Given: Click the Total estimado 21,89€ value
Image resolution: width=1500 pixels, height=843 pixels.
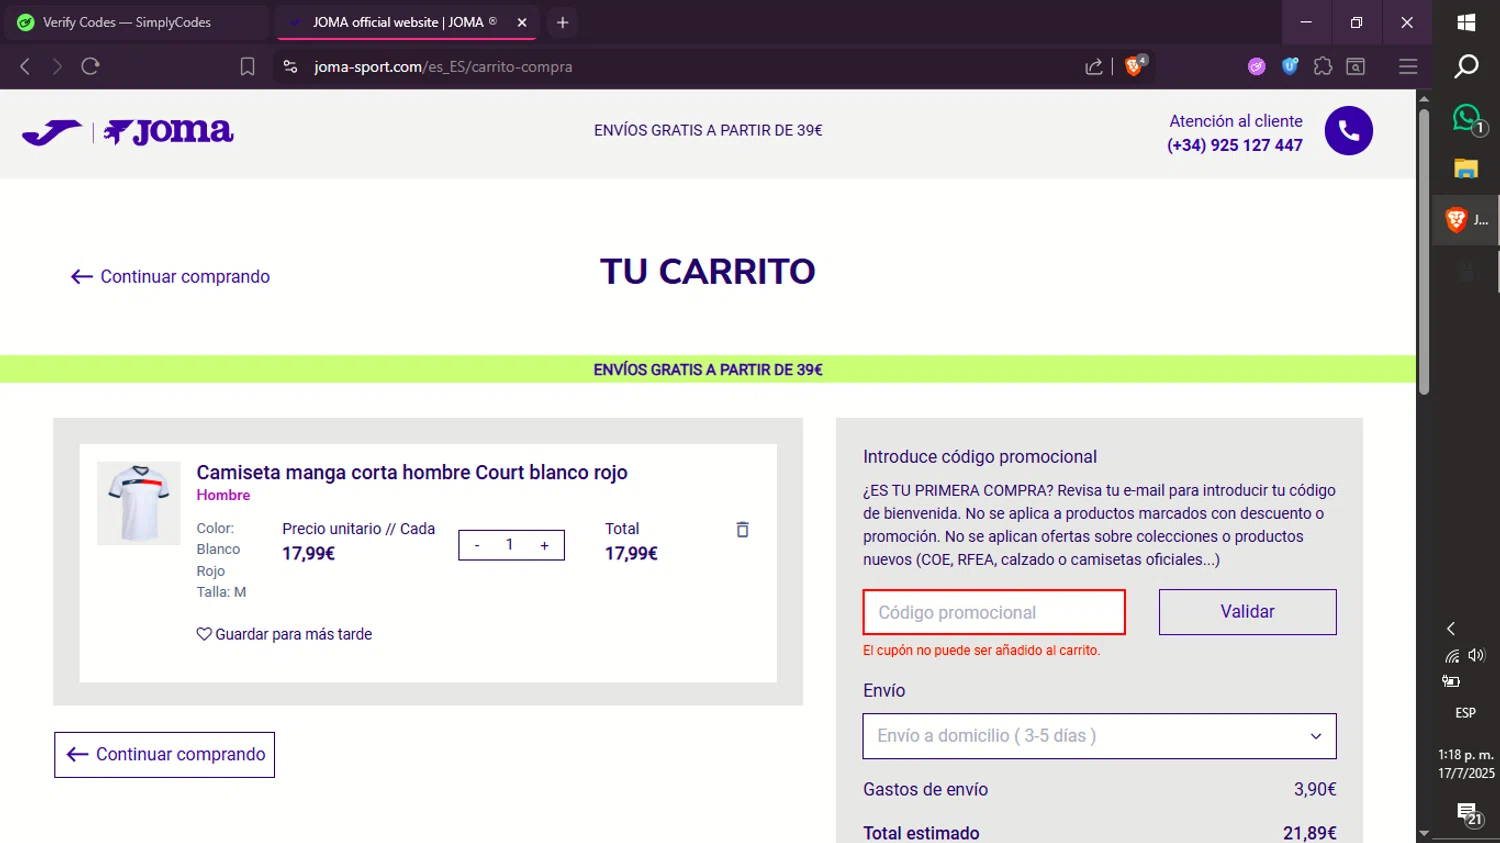Looking at the screenshot, I should (x=1310, y=833).
